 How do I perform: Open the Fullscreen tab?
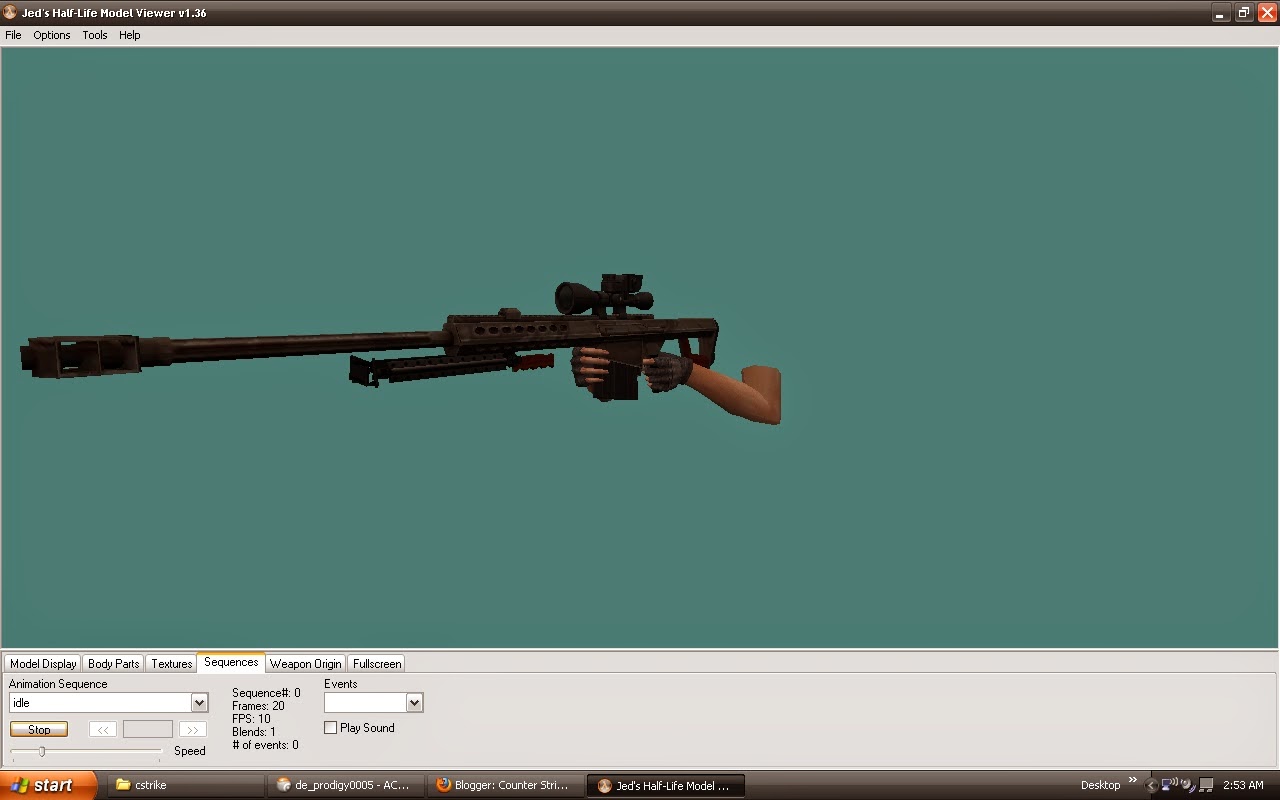click(x=377, y=663)
